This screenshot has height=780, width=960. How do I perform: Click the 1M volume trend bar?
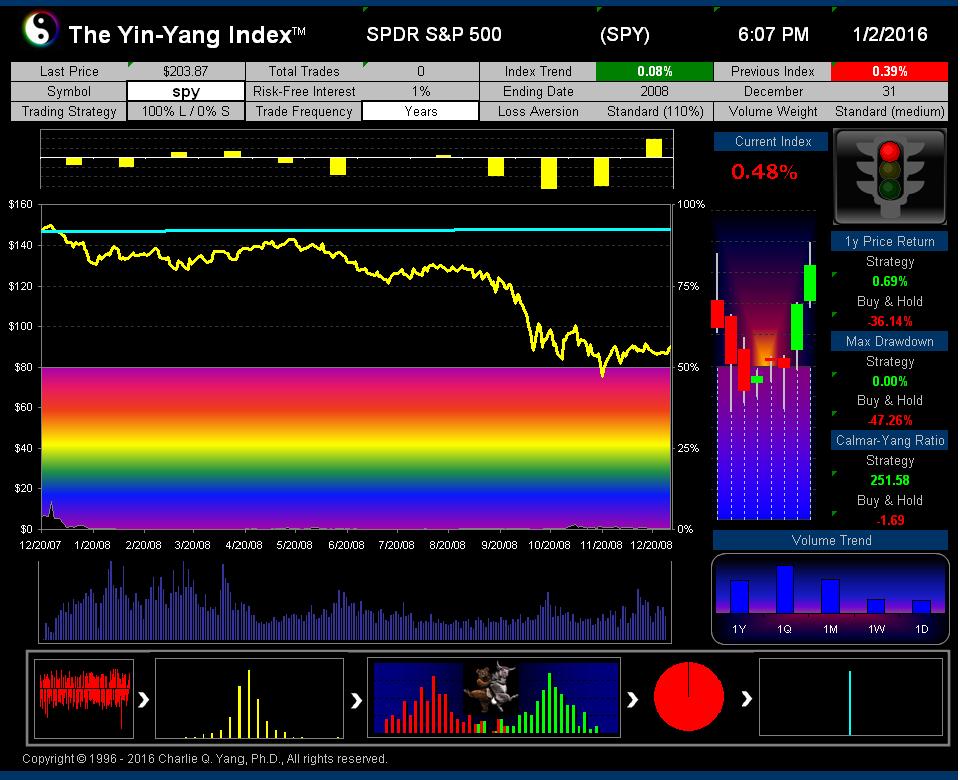click(830, 596)
